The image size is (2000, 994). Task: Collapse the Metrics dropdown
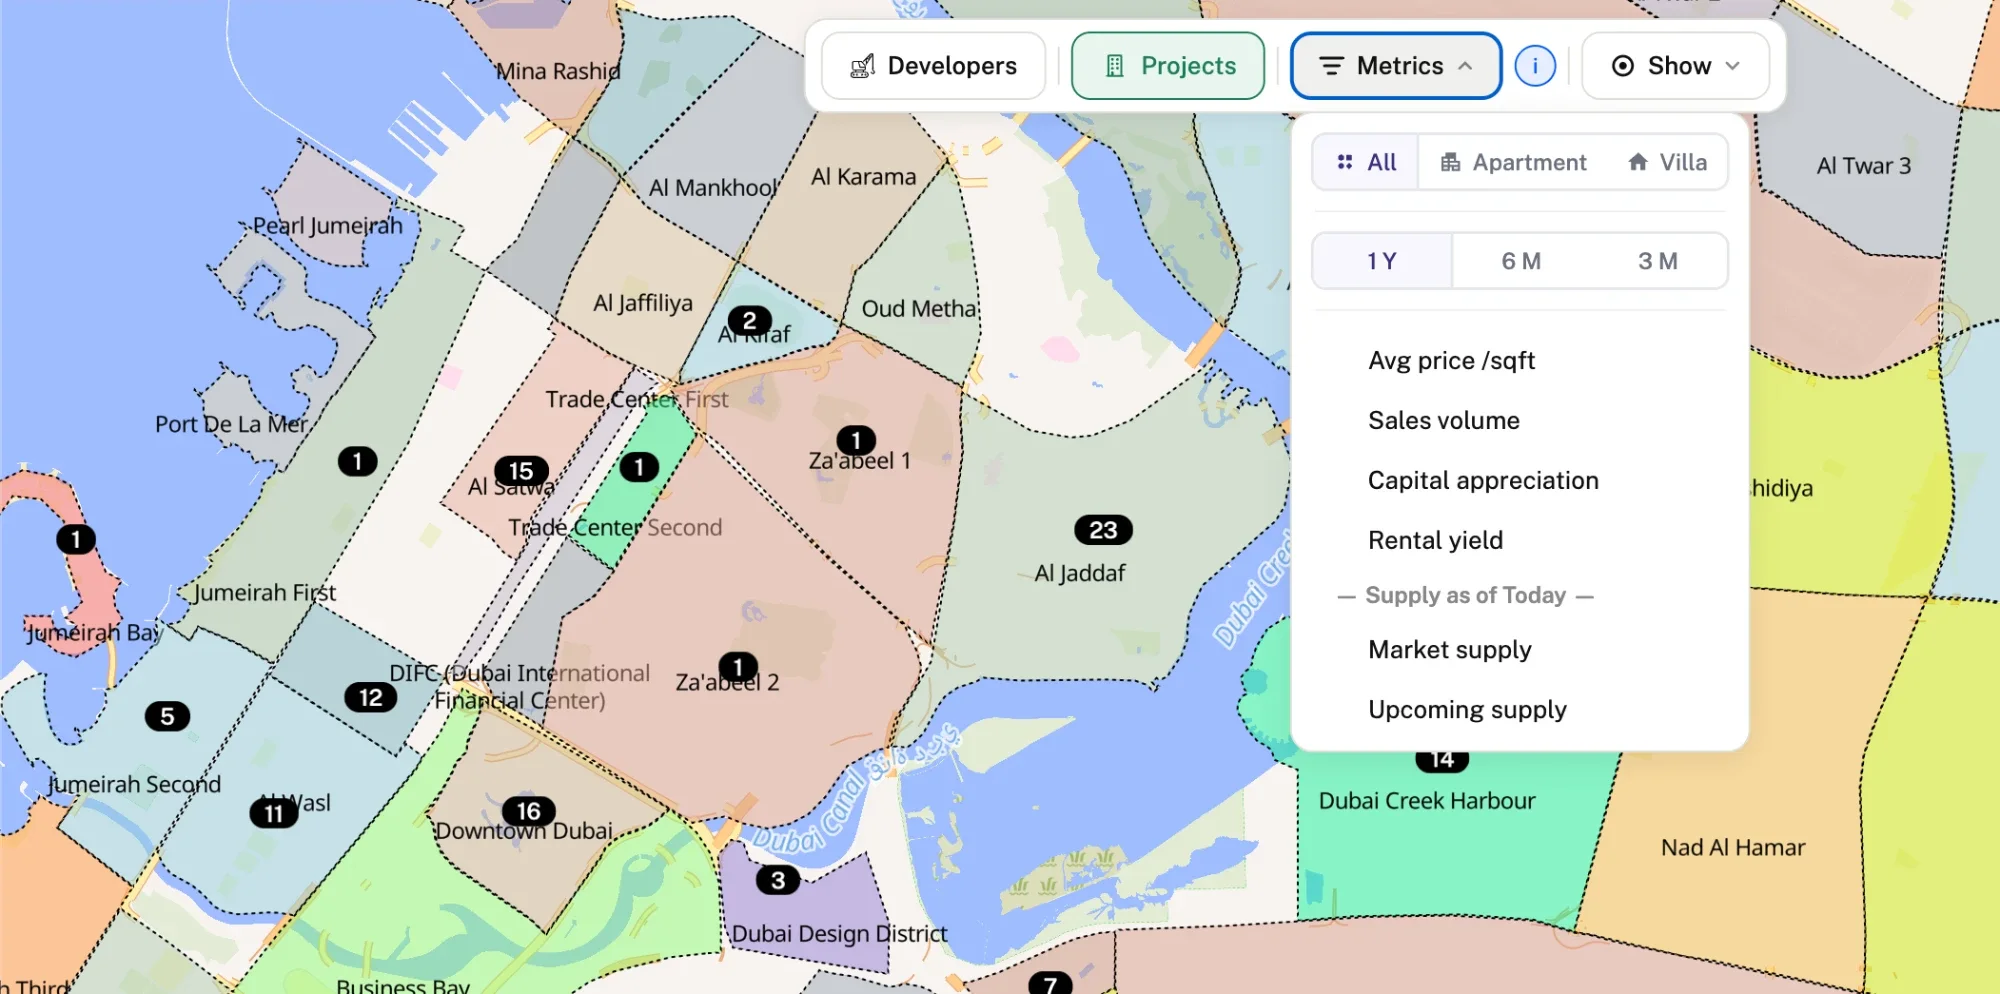[1396, 66]
